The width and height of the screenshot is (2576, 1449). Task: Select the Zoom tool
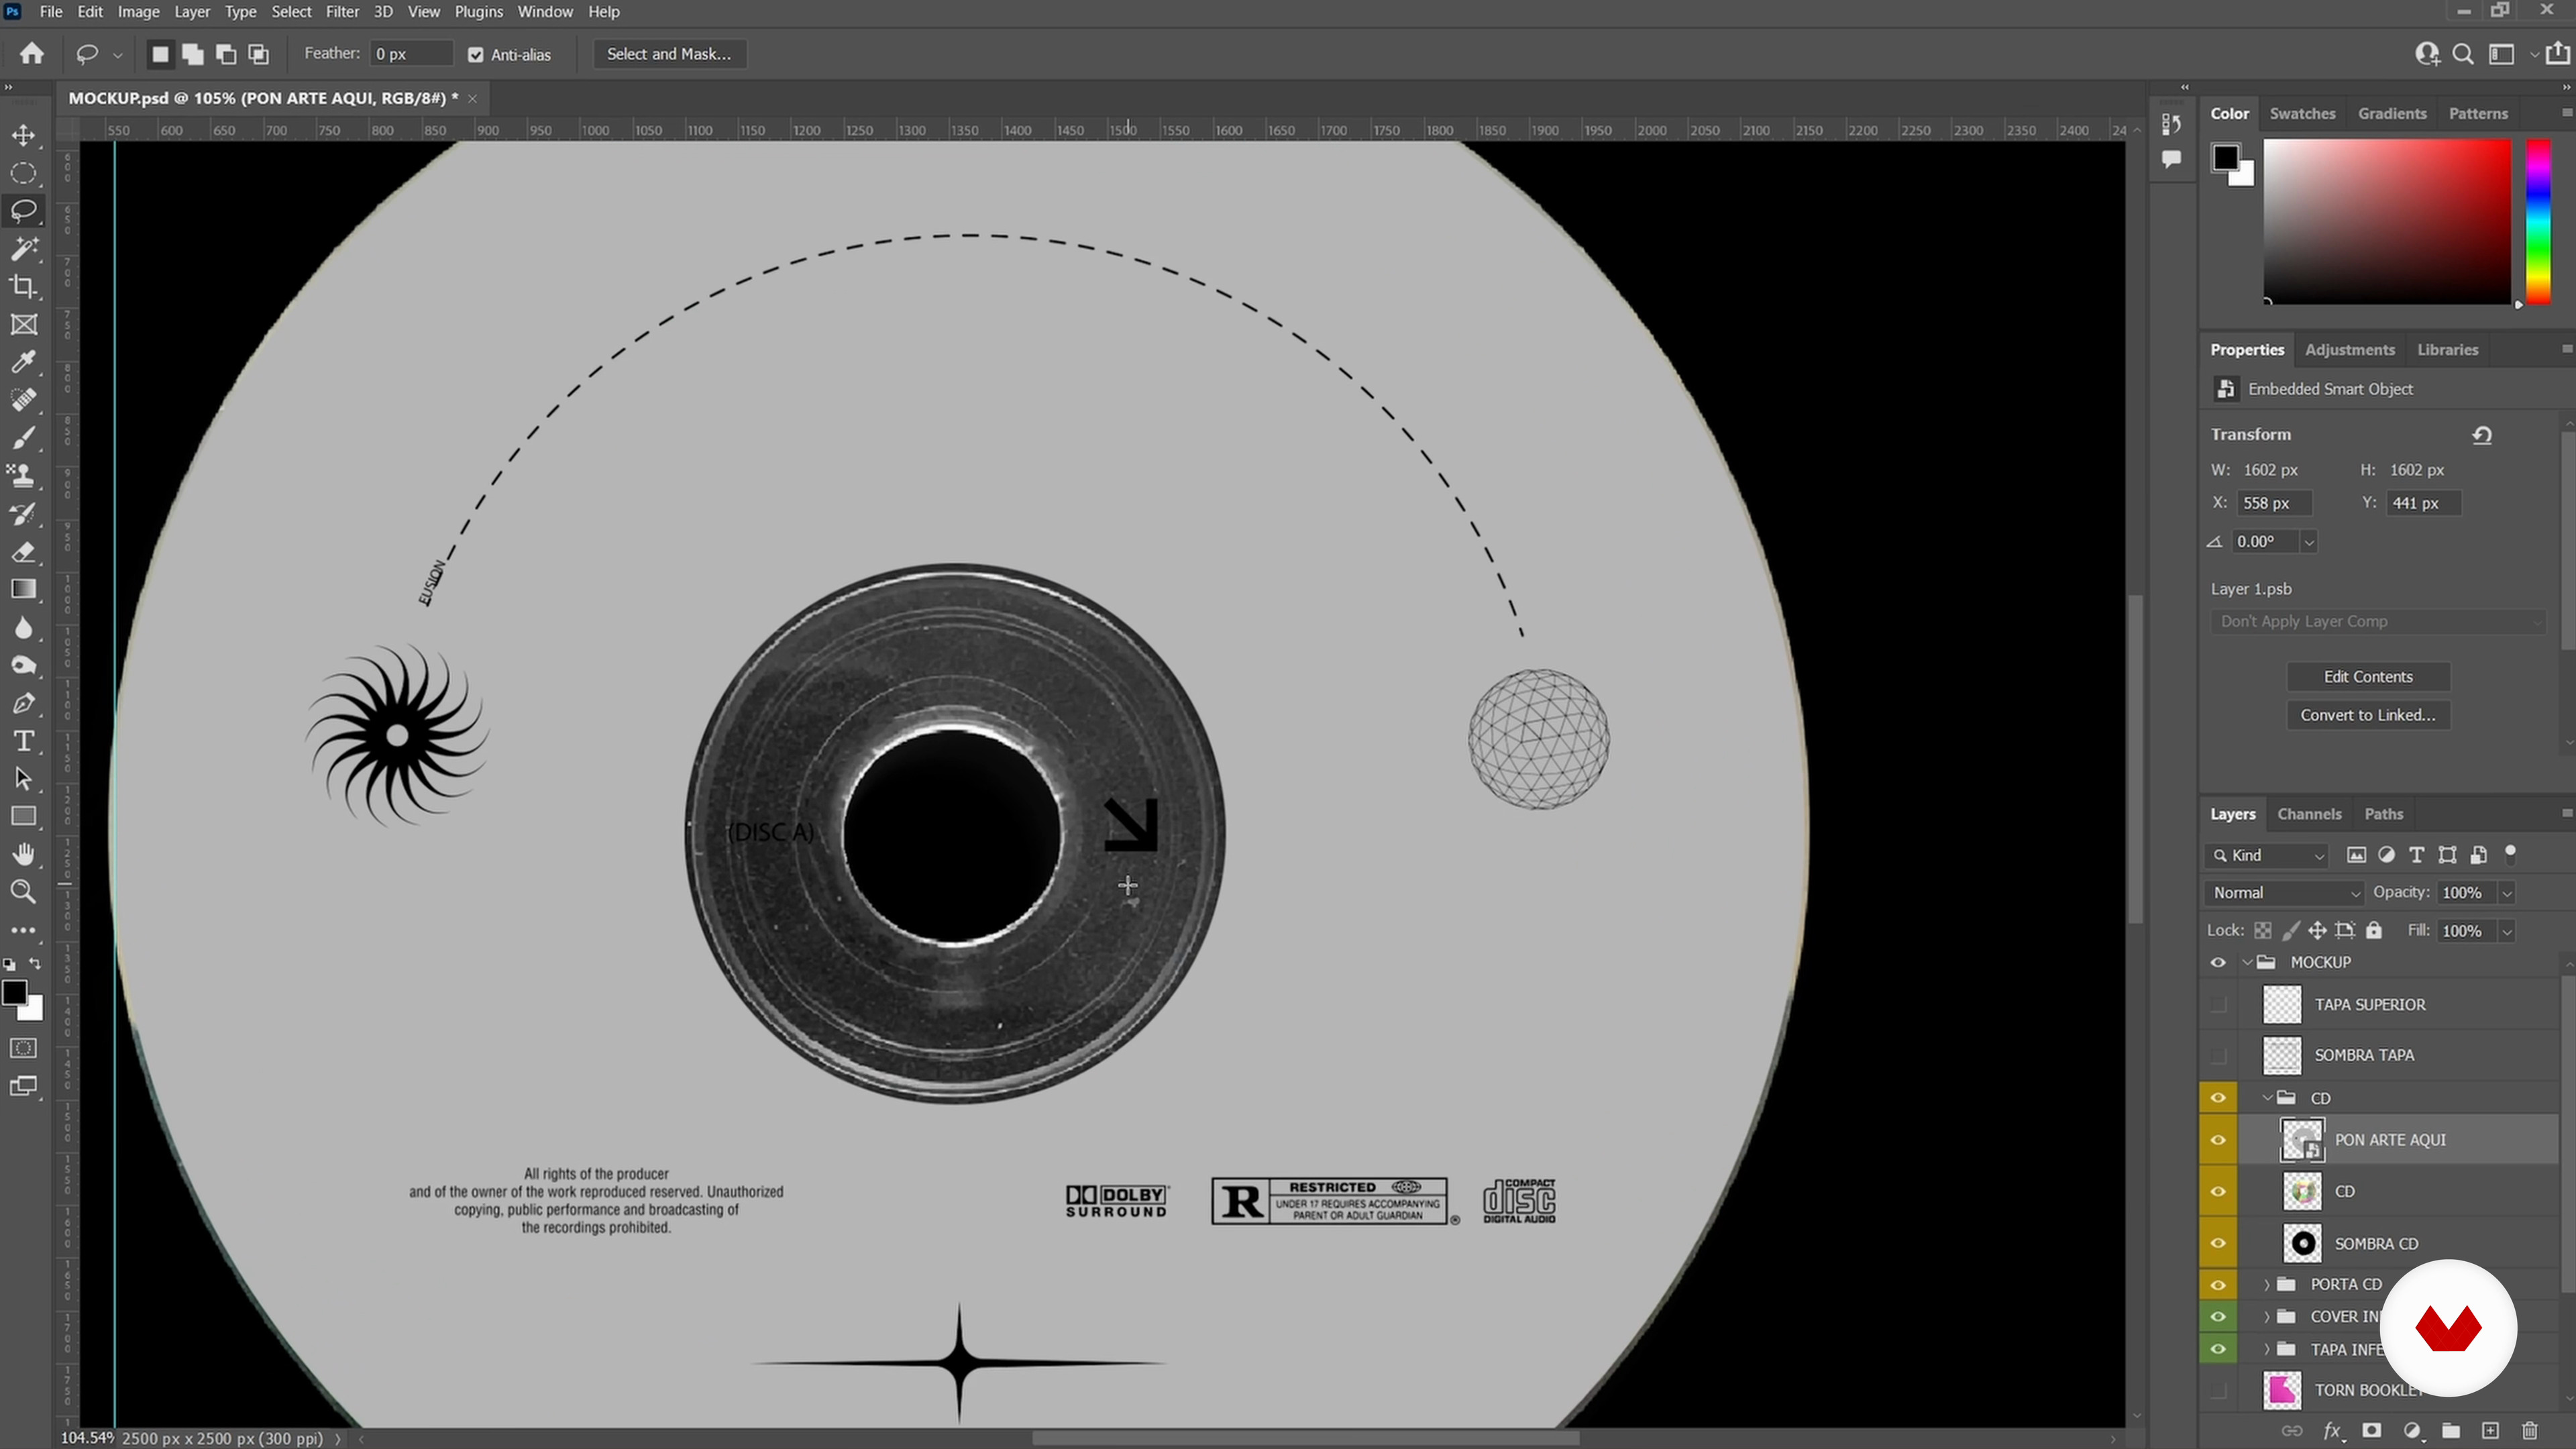coord(23,892)
